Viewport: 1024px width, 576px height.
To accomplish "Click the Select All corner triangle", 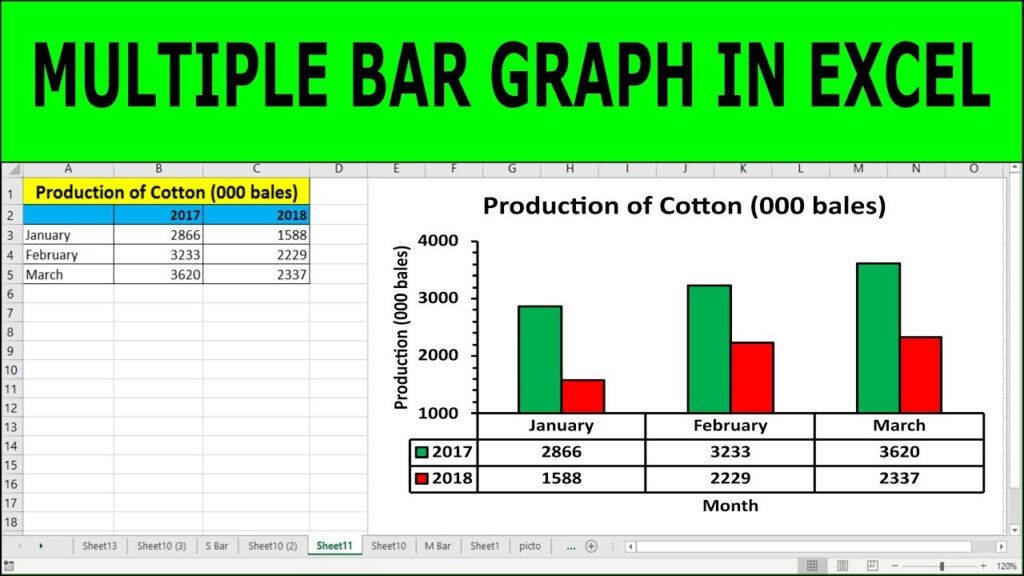I will 12,169.
